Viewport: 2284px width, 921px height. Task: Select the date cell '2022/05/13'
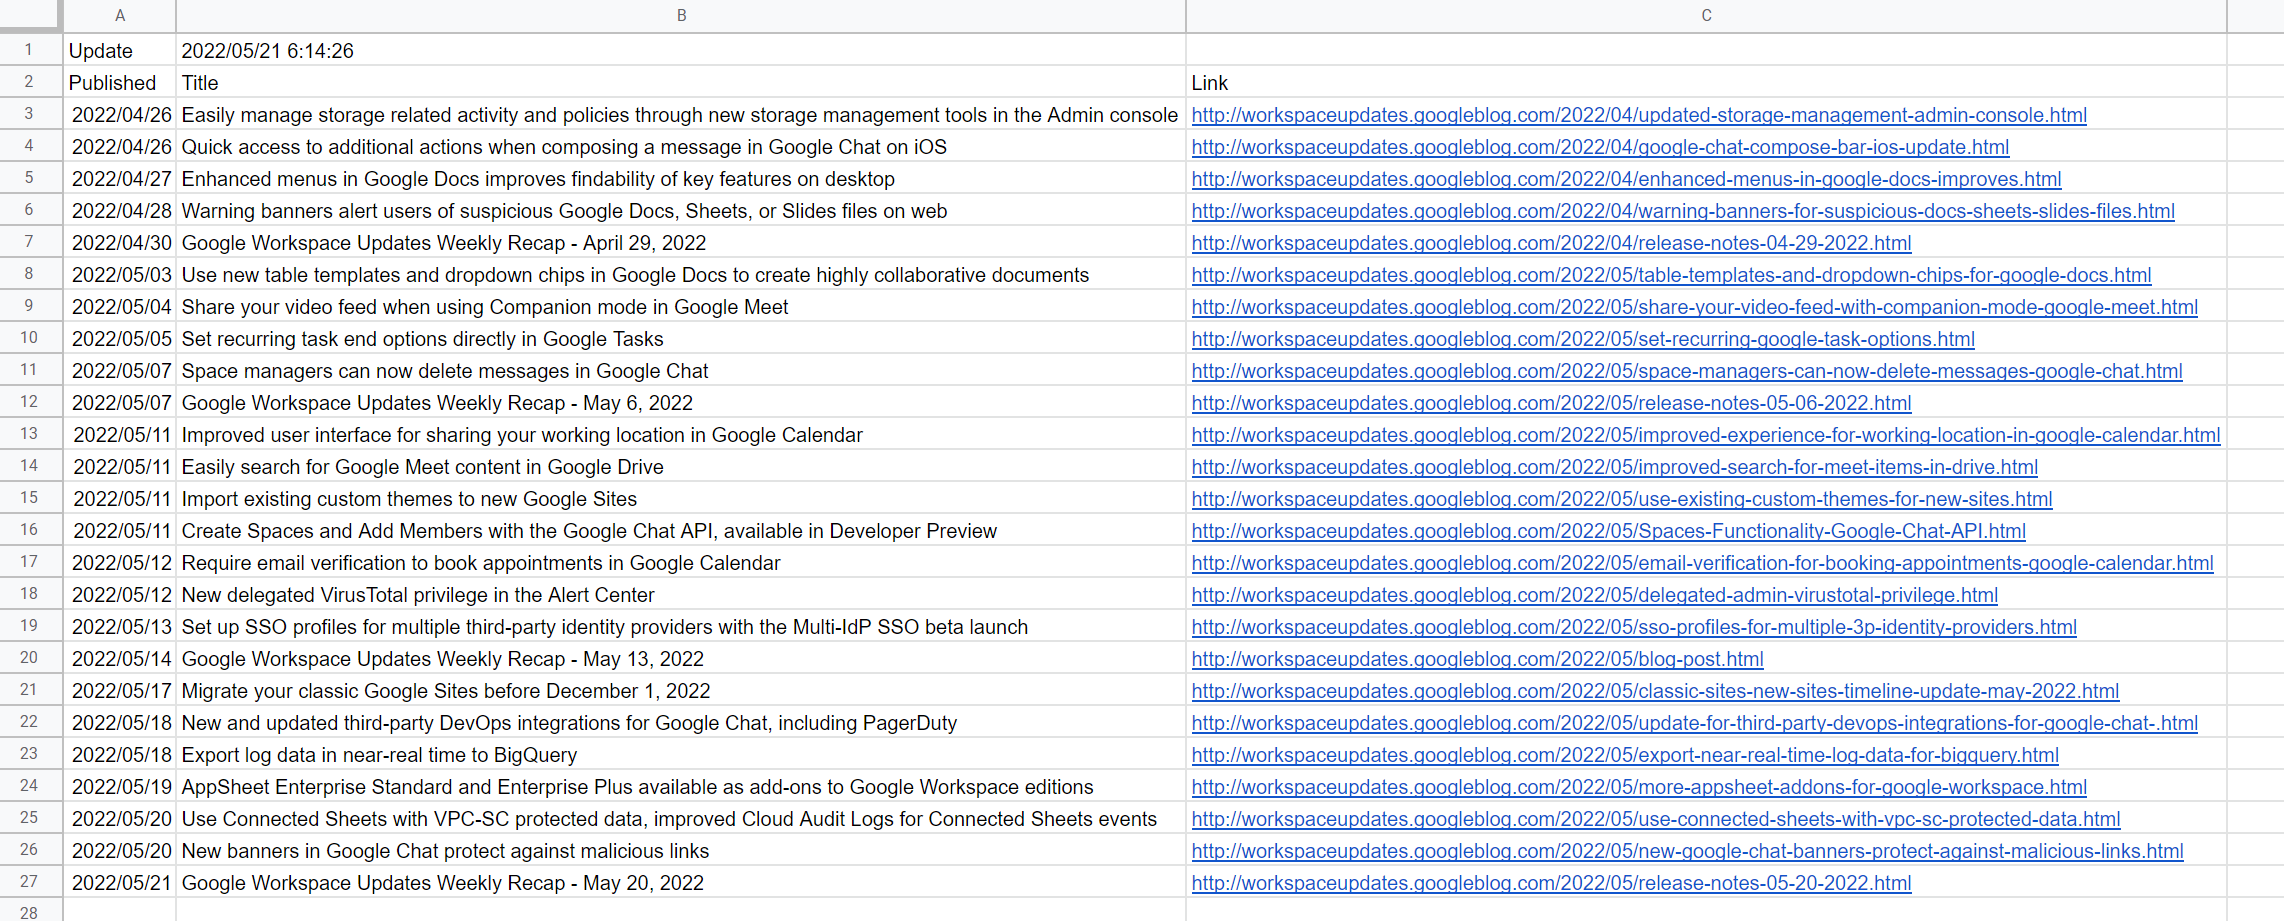click(x=120, y=626)
